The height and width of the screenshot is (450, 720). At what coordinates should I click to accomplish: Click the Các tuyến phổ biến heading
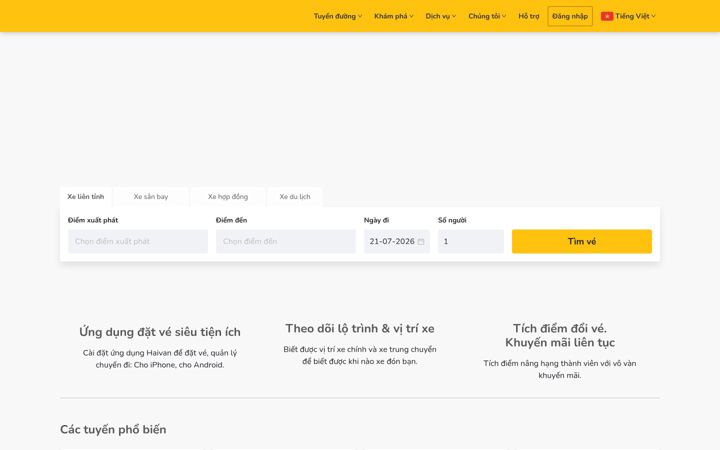click(113, 429)
